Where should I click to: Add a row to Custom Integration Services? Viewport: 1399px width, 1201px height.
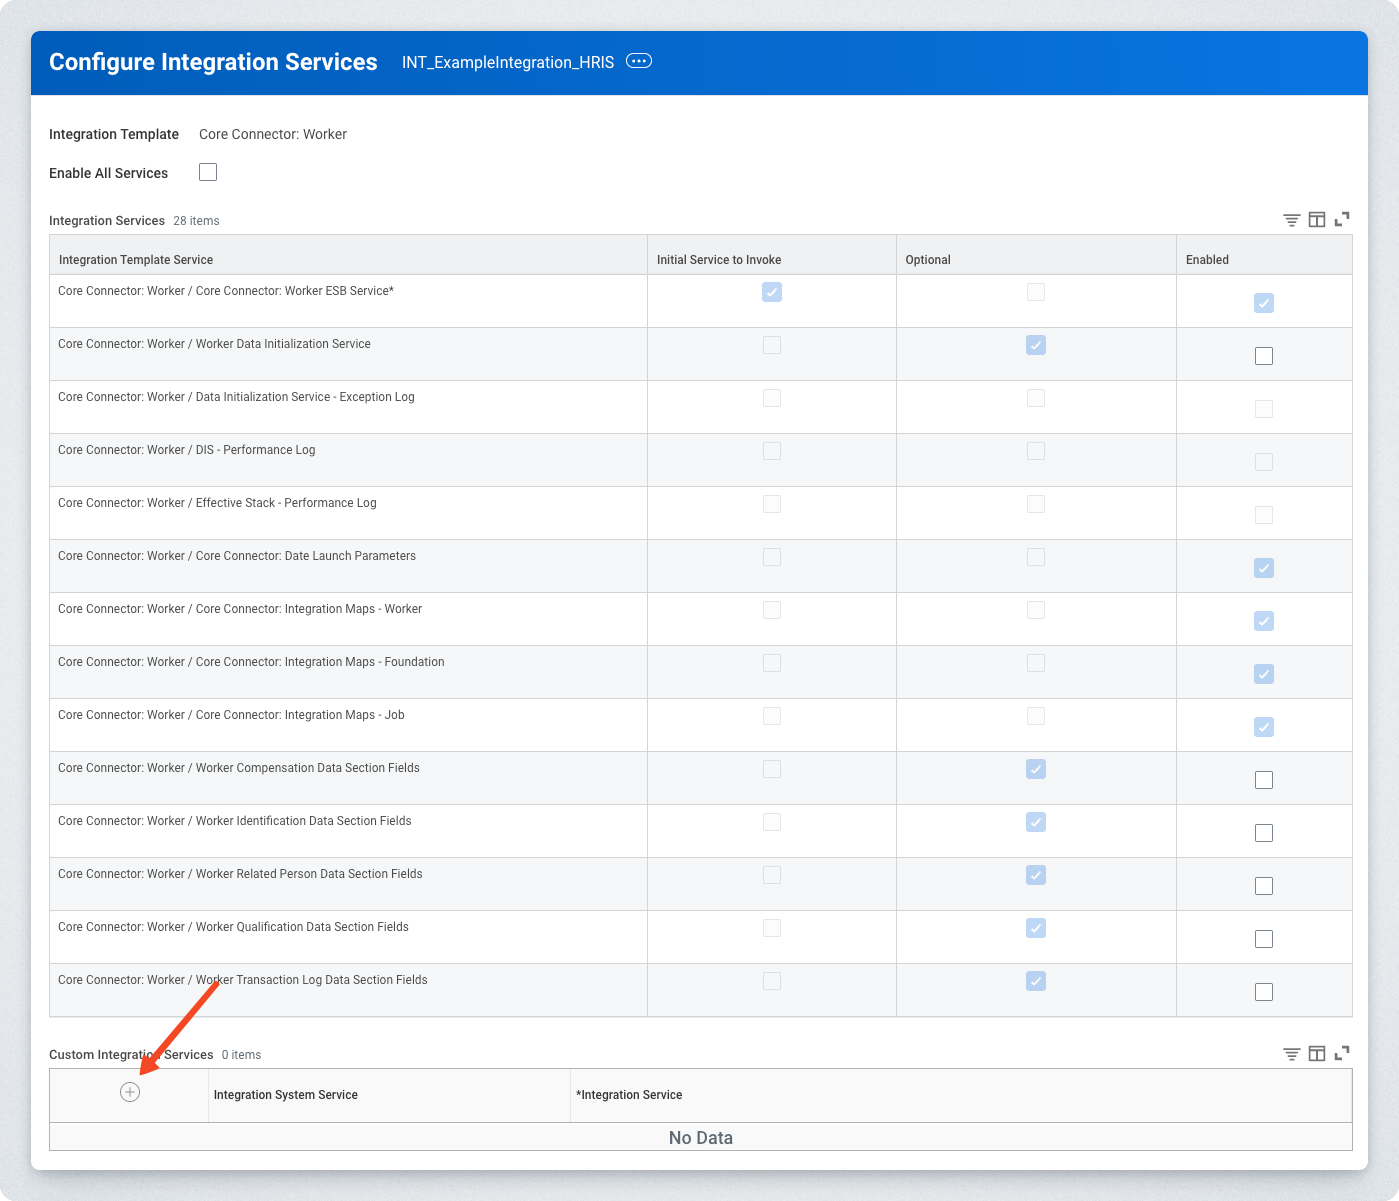(x=130, y=1092)
